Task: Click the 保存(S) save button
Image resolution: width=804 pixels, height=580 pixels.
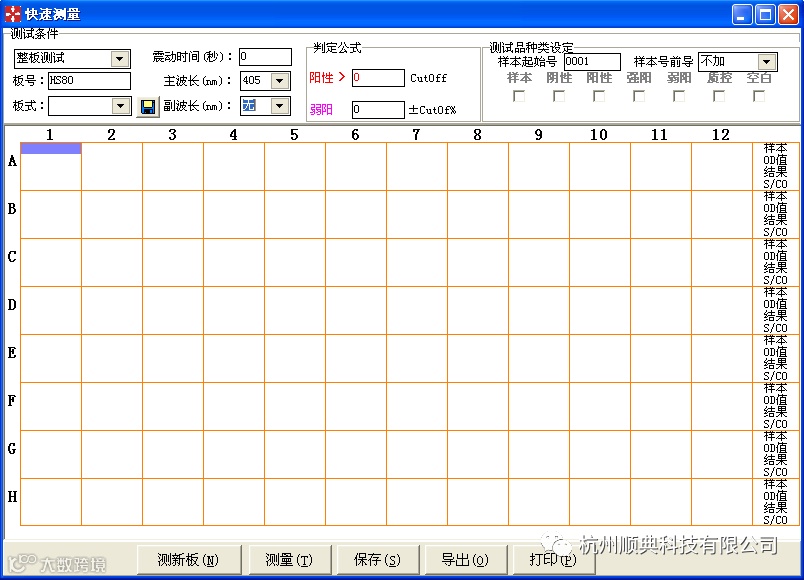Action: [x=378, y=559]
